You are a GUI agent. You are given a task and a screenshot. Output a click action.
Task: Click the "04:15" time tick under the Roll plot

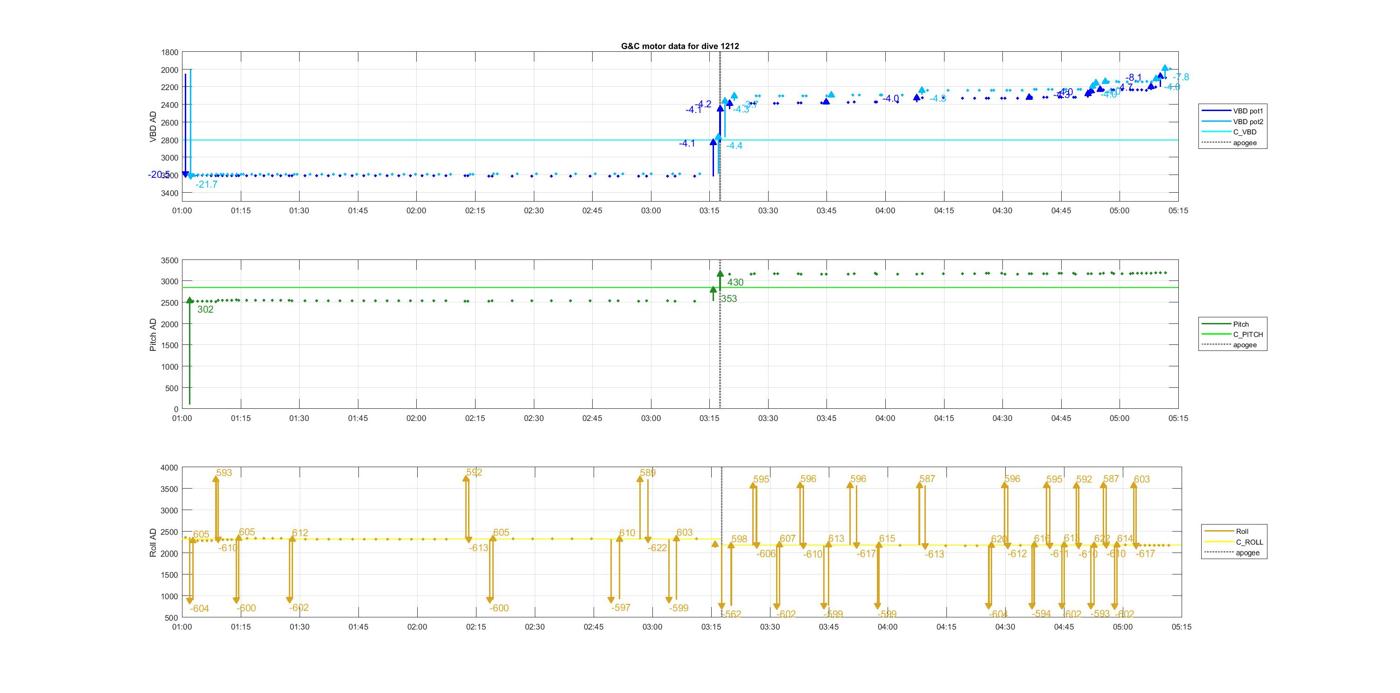coord(946,627)
